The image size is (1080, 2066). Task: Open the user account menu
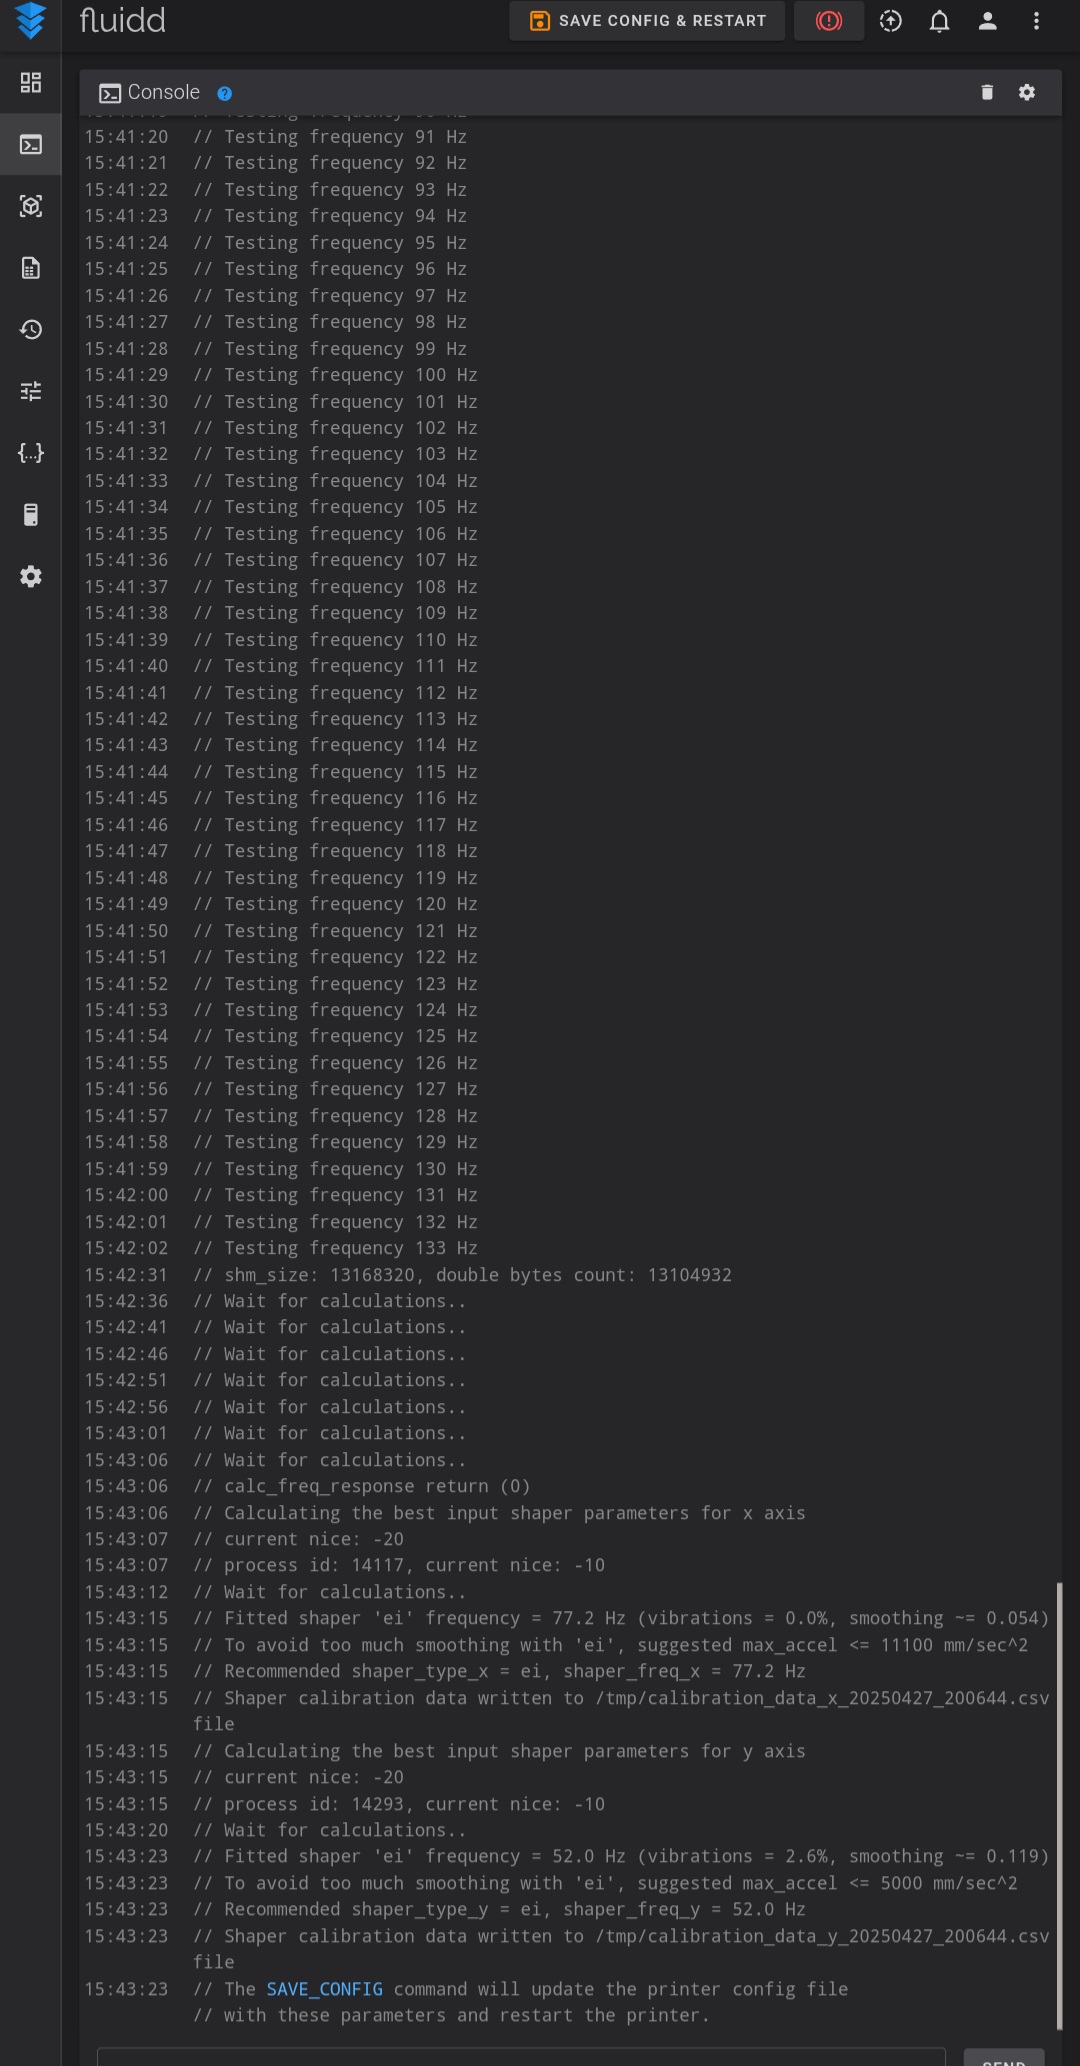(988, 21)
